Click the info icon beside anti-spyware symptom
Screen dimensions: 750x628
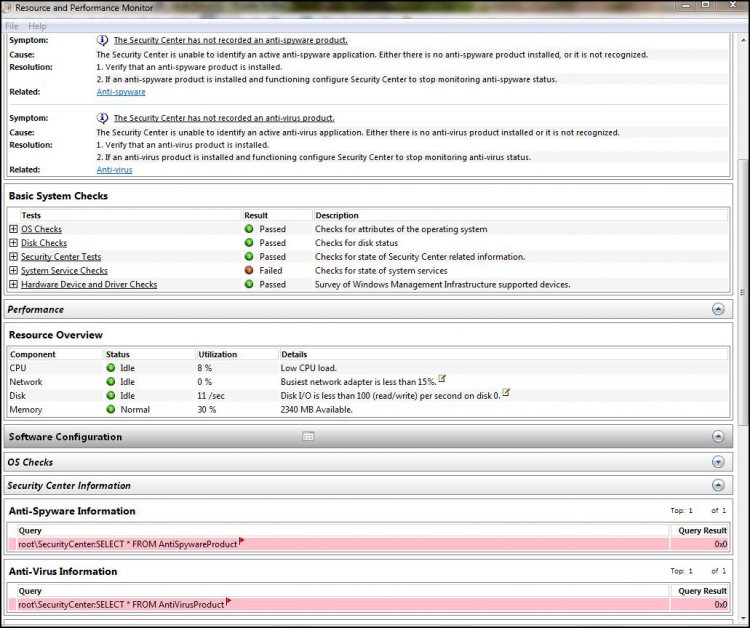click(102, 40)
